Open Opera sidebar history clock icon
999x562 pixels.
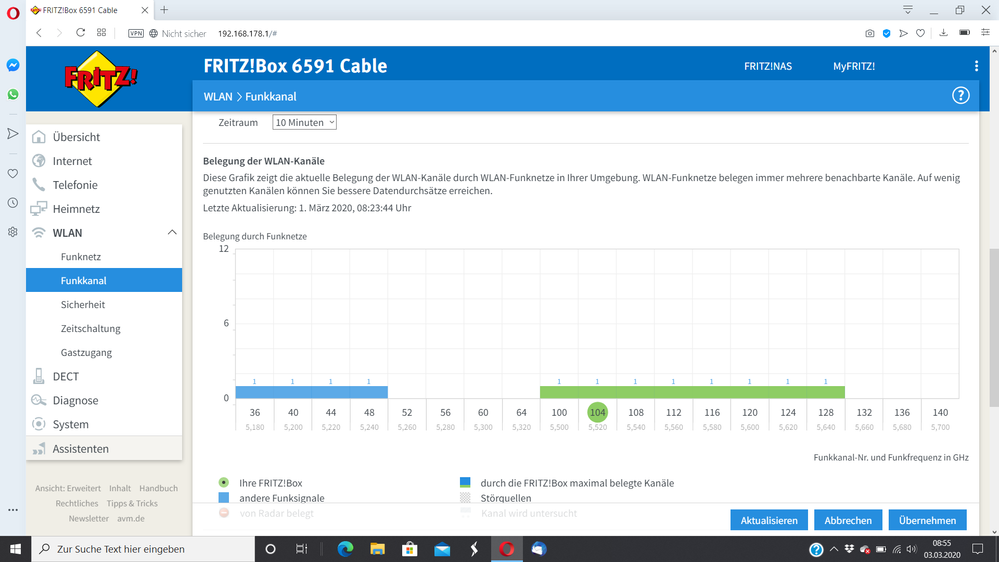point(13,203)
